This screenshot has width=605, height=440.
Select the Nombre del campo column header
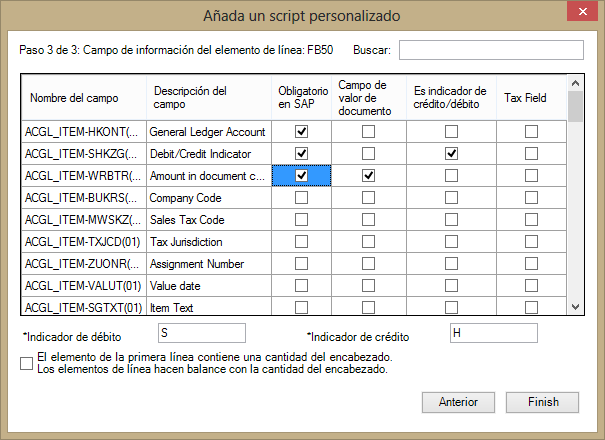coord(84,98)
